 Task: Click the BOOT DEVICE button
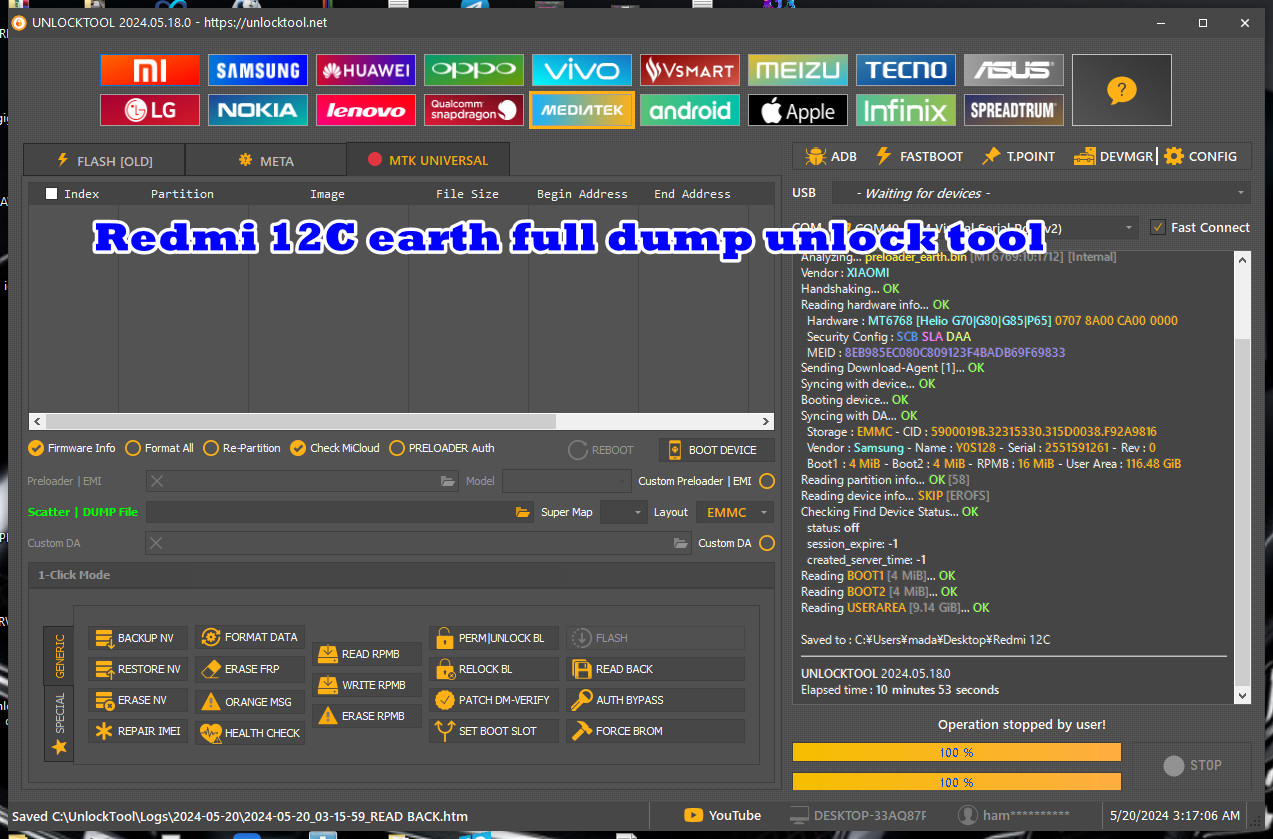pos(716,450)
